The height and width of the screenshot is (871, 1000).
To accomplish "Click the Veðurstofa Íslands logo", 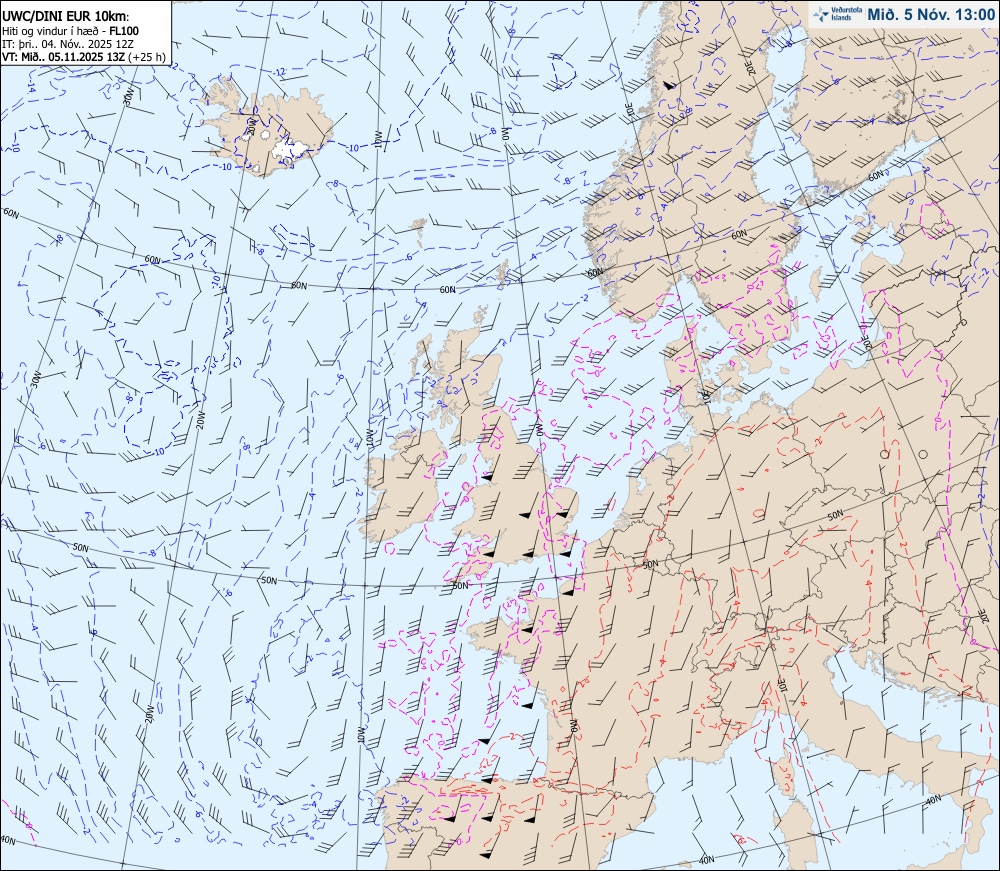I will click(x=836, y=15).
